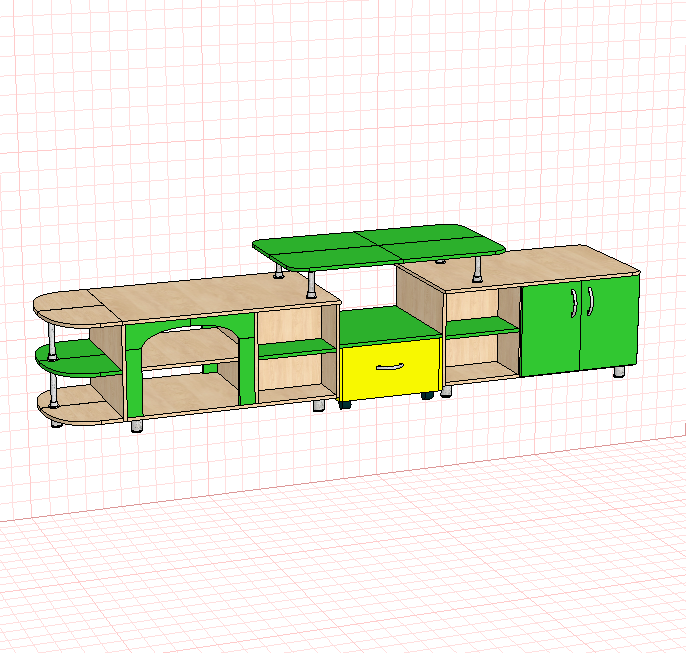Select the rounded bottom beige shelf at left end
Viewport: 686px width, 653px height.
click(x=79, y=405)
